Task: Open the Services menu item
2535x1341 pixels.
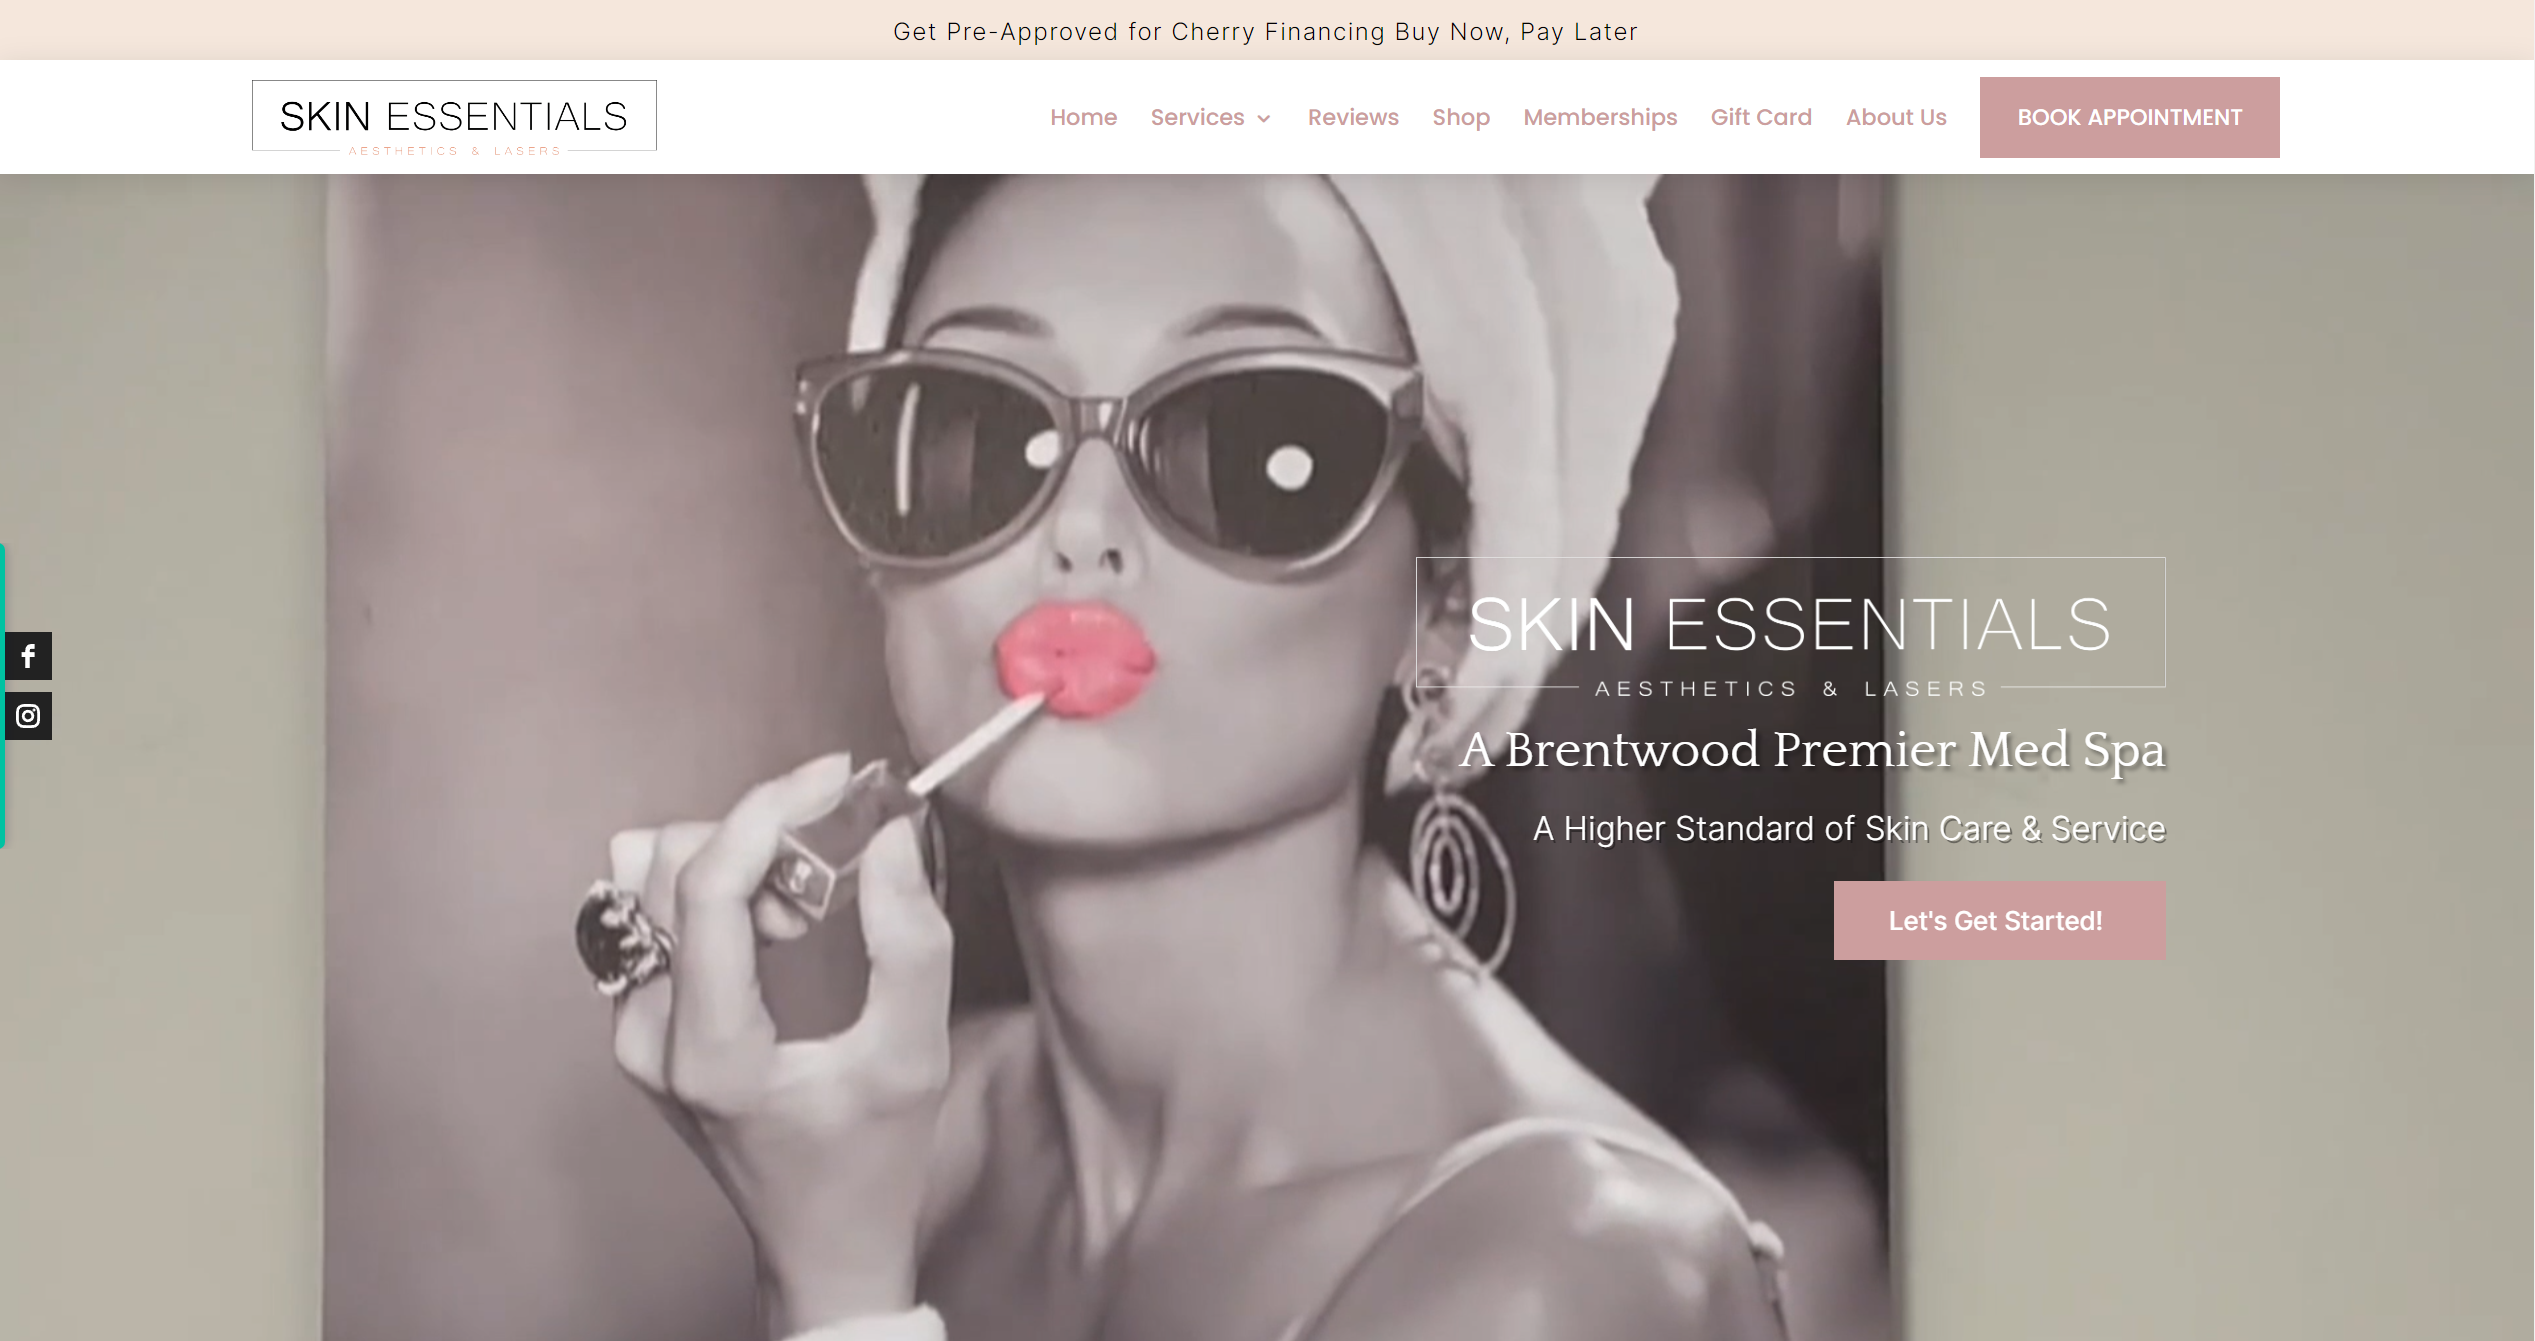Action: (1197, 117)
